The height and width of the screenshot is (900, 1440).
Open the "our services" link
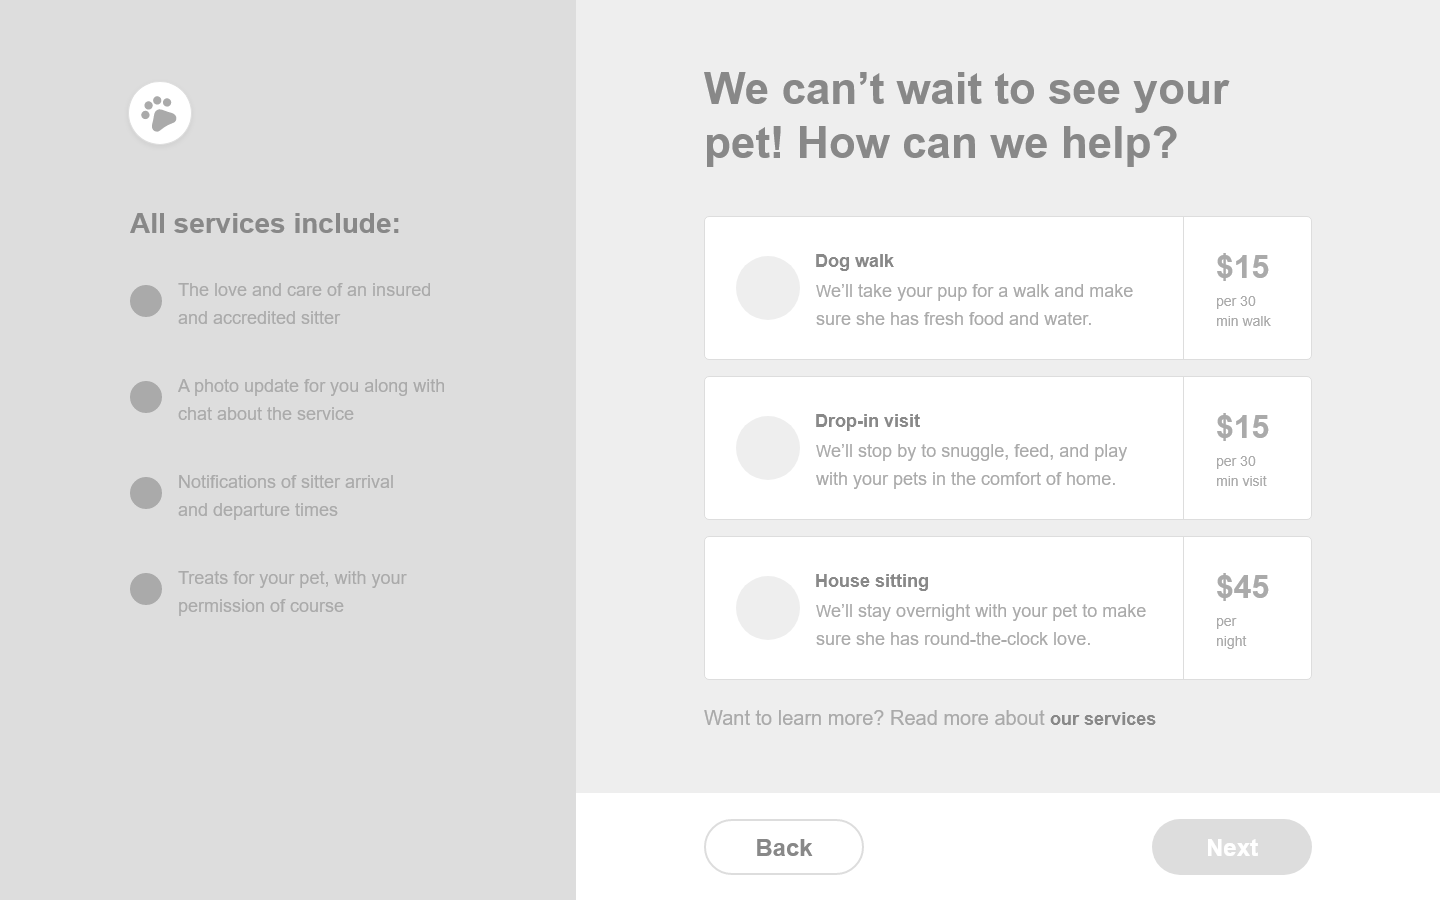(x=1102, y=719)
